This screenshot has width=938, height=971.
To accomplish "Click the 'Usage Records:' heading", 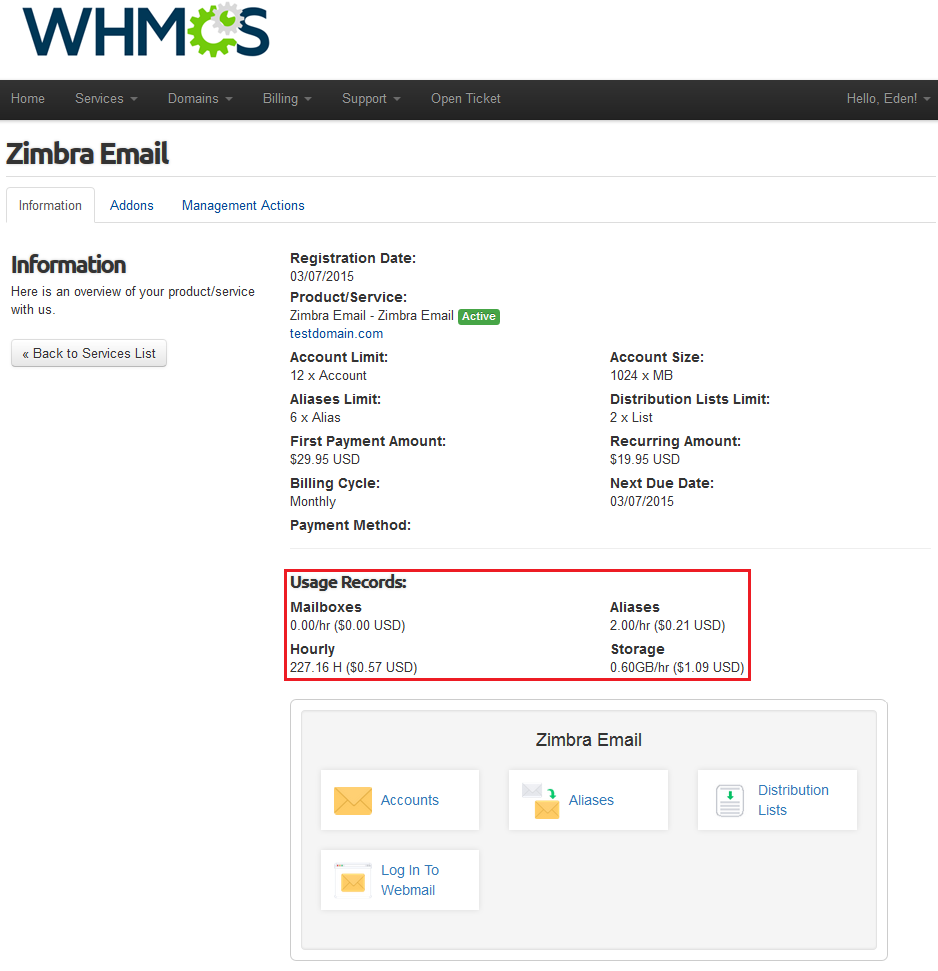I will click(348, 582).
